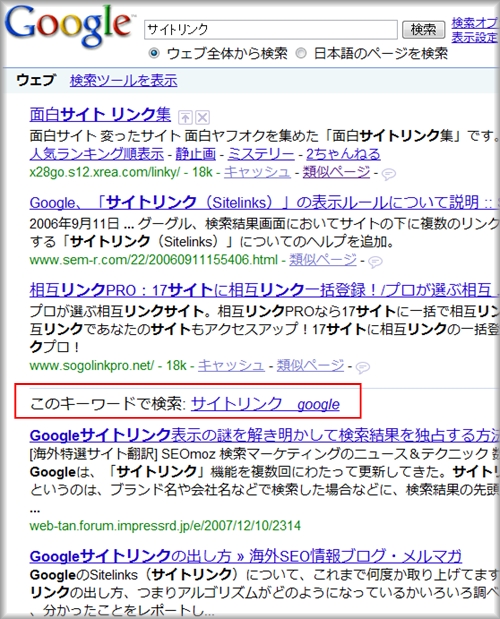Click the text このキーワードで検索:

pos(108,404)
